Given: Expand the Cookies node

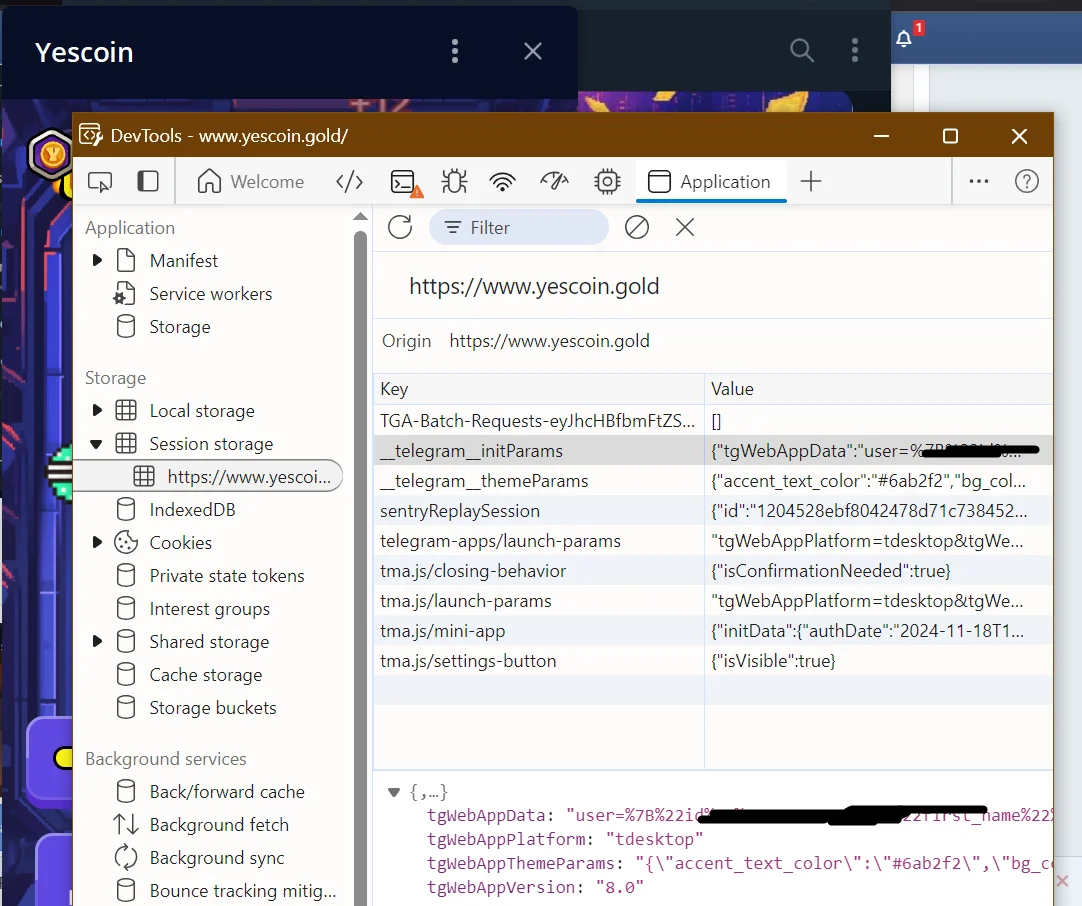Looking at the screenshot, I should coord(97,542).
